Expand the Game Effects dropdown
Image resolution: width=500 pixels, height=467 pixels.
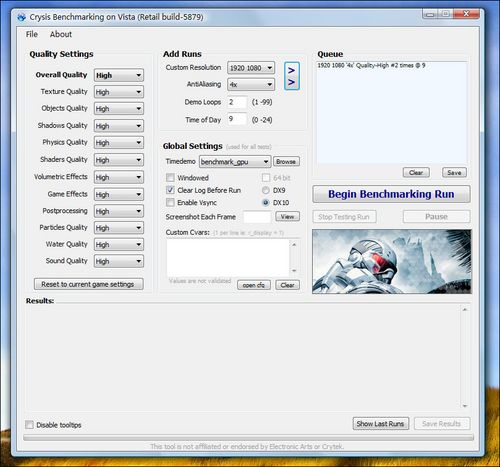click(119, 194)
